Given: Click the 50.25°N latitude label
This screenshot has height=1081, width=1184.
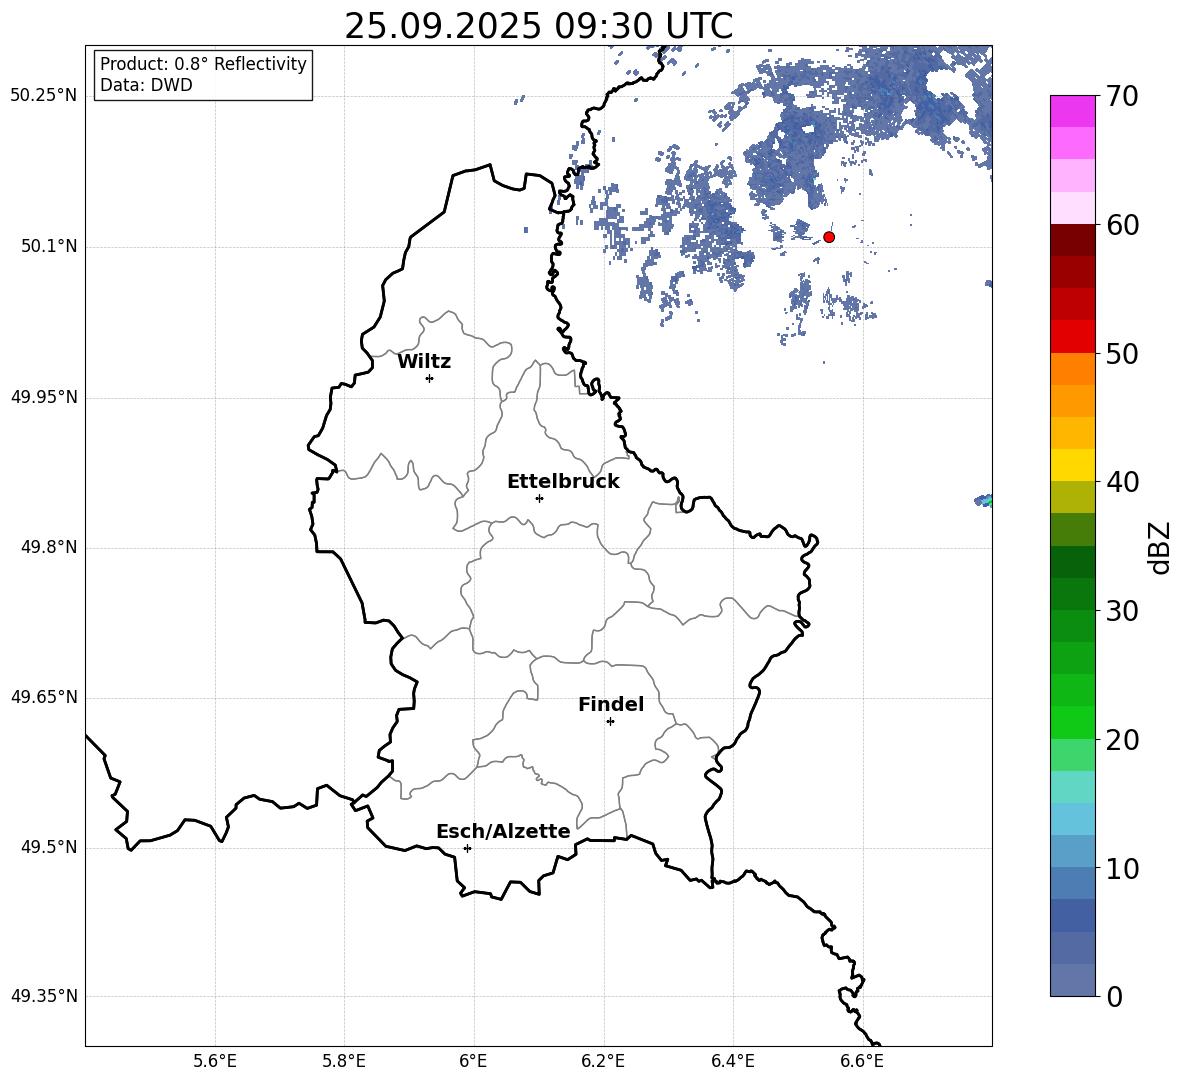Looking at the screenshot, I should click(44, 96).
